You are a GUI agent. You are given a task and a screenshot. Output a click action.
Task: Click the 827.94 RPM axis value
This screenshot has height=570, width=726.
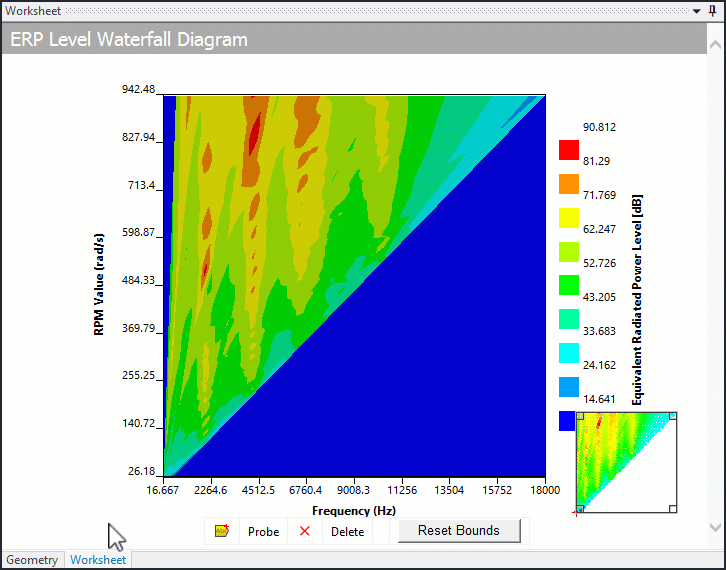click(x=138, y=137)
